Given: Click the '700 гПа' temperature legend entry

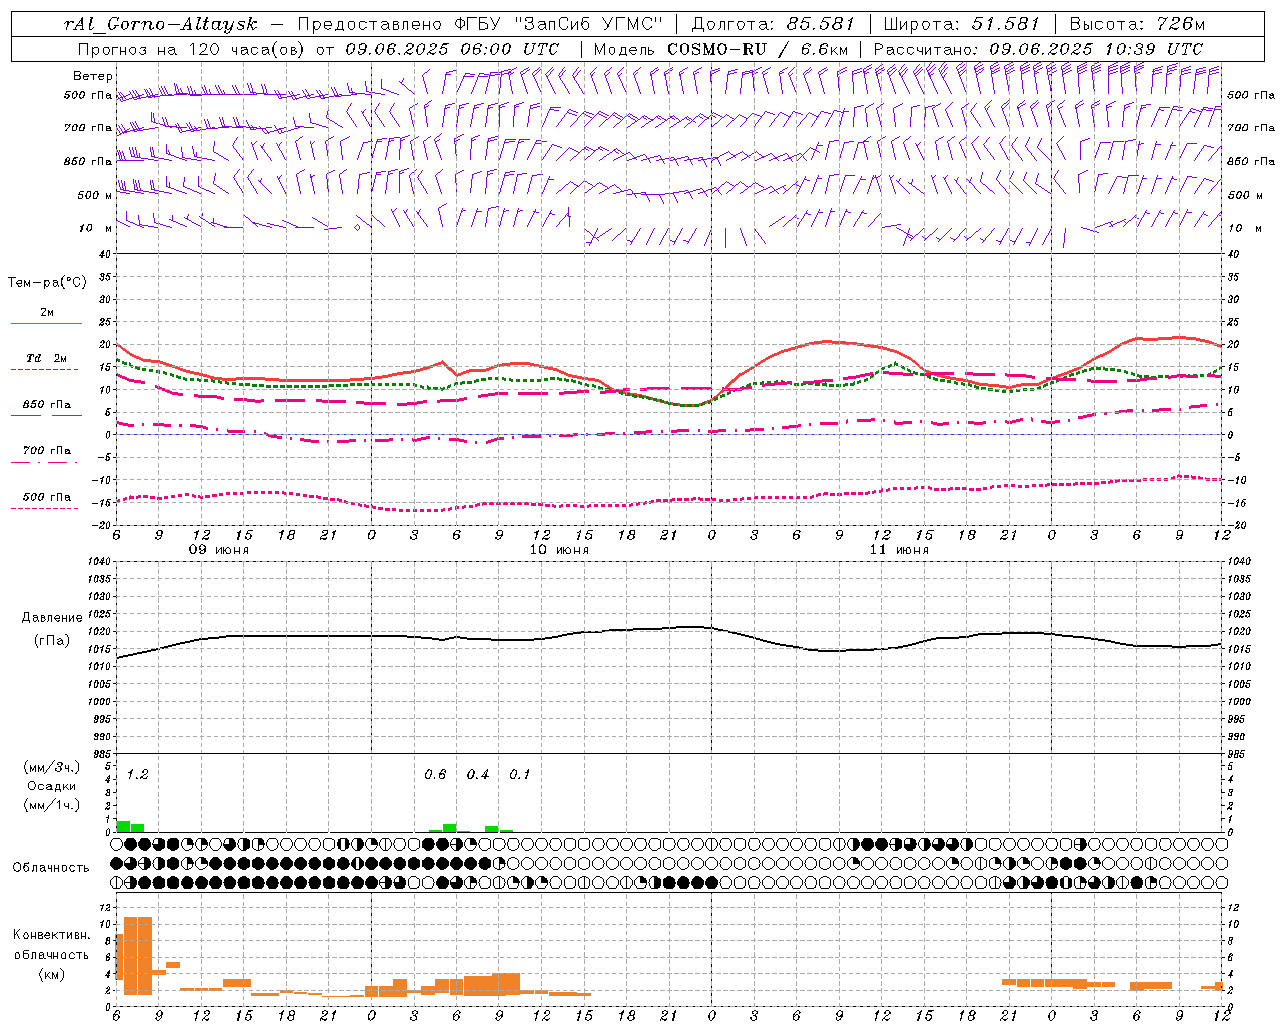Looking at the screenshot, I should click(x=47, y=451).
